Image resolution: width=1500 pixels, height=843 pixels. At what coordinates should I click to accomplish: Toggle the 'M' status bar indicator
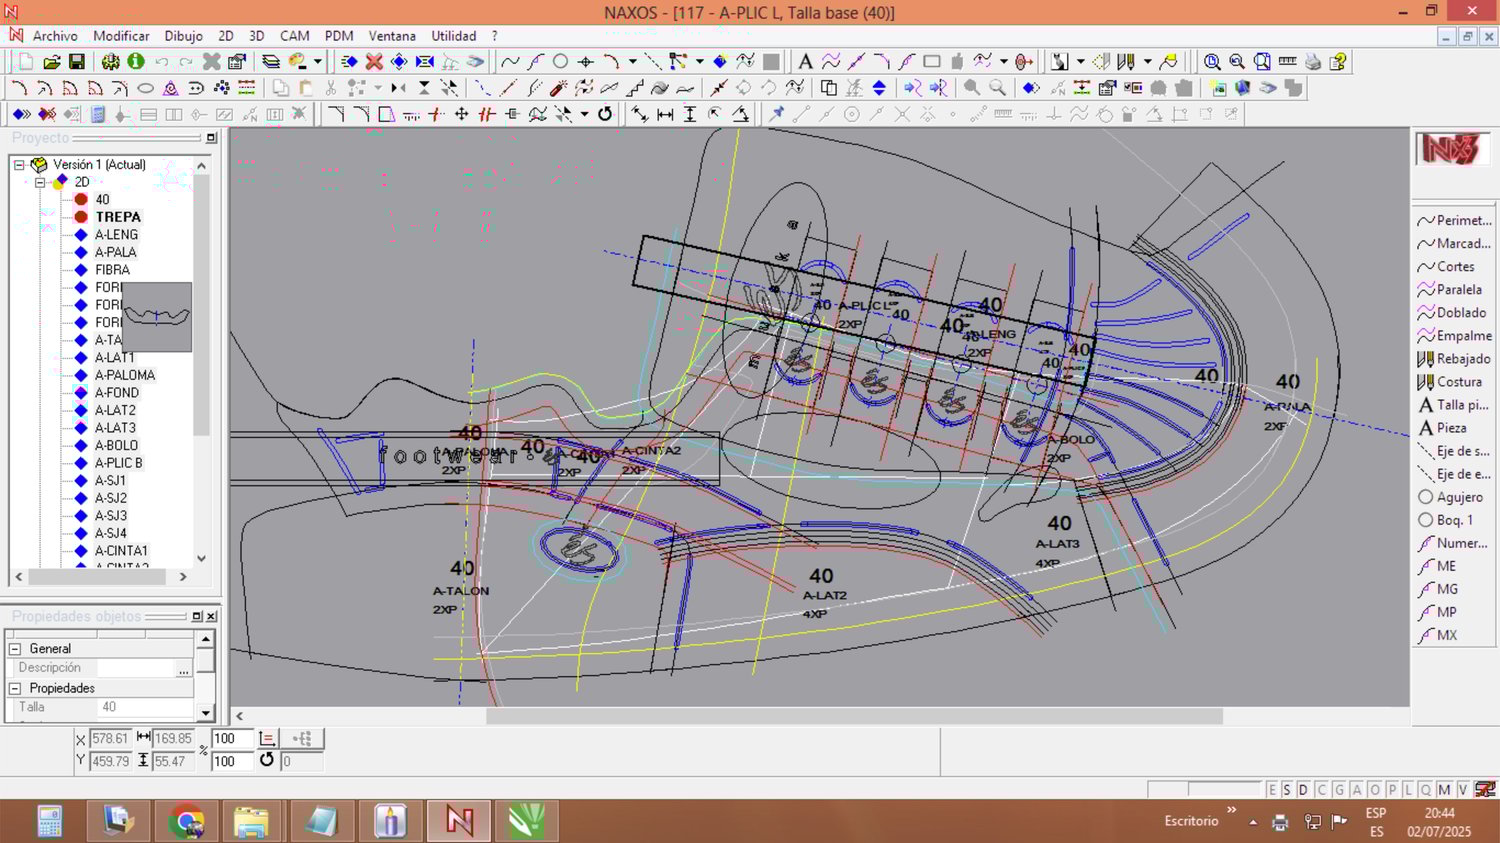click(x=1444, y=790)
